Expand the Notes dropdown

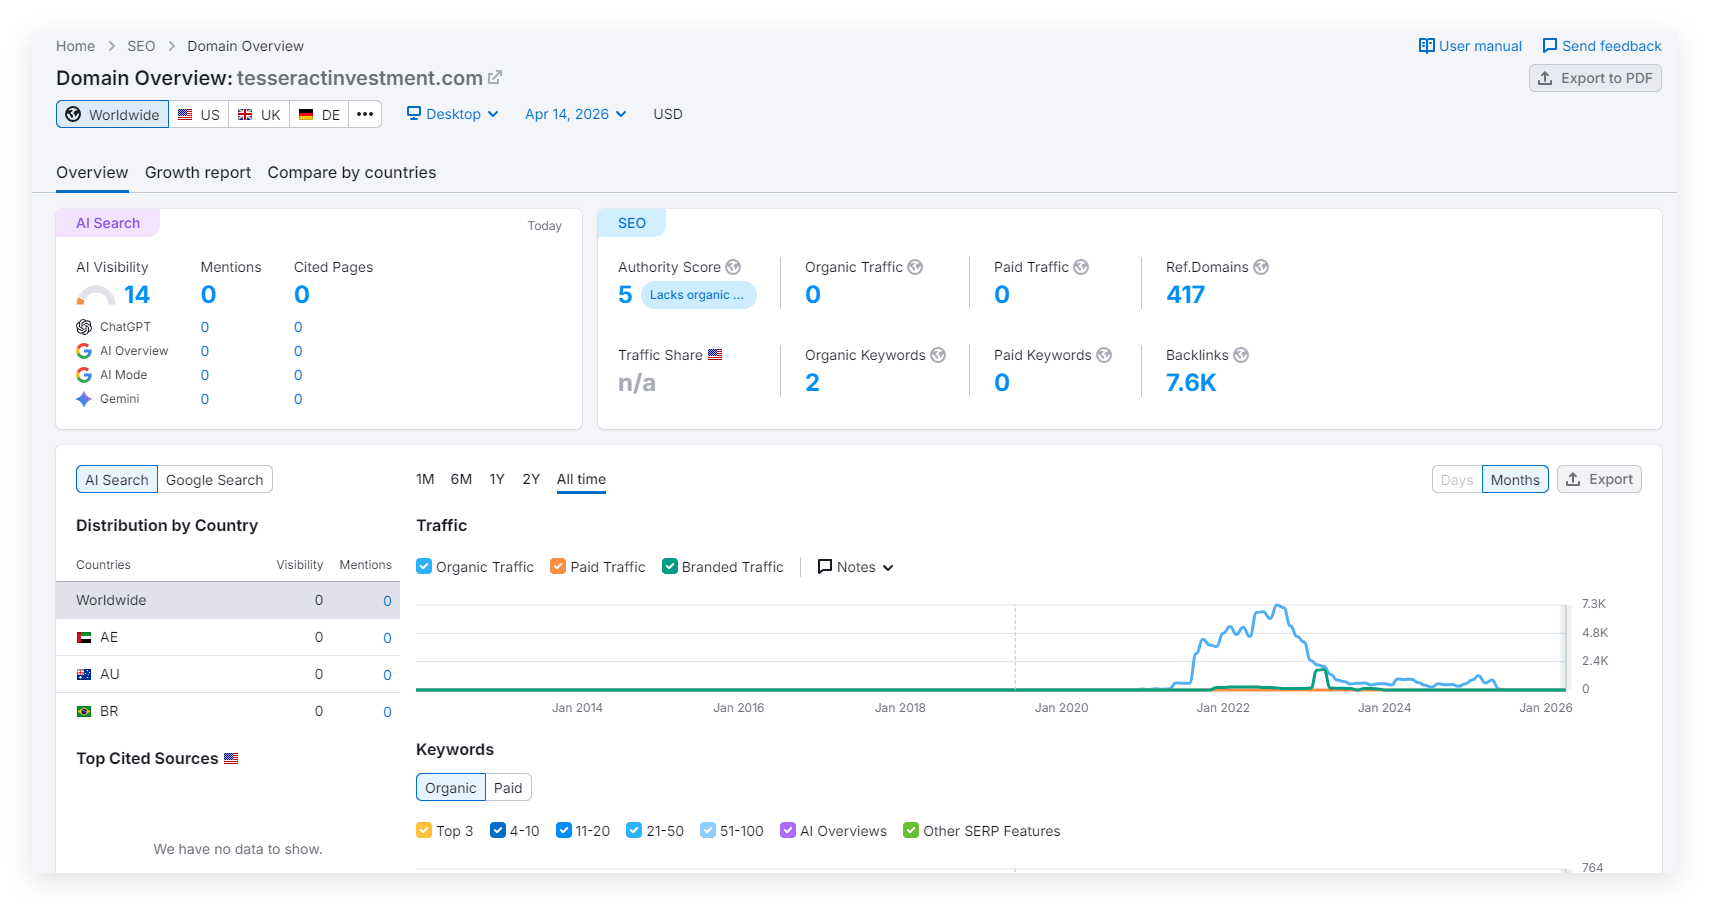(856, 567)
